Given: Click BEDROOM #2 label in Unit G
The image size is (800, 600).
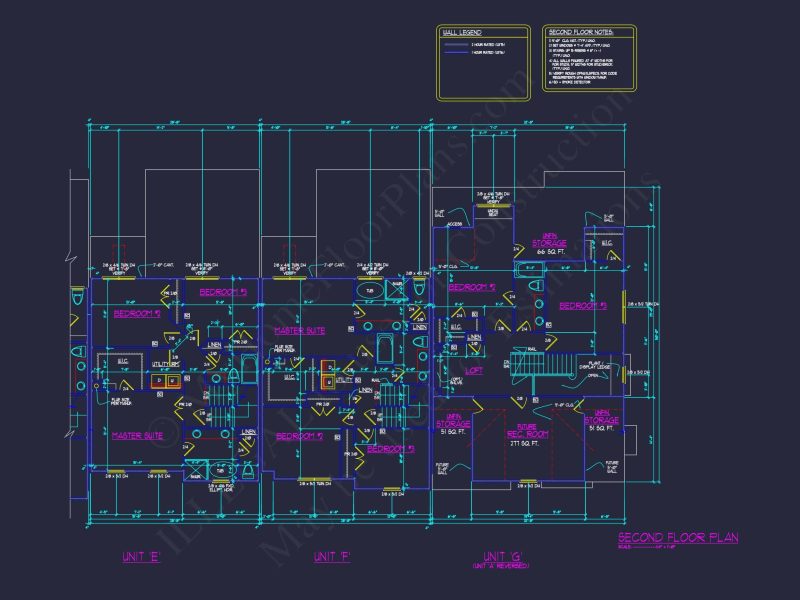Looking at the screenshot, I should [472, 287].
